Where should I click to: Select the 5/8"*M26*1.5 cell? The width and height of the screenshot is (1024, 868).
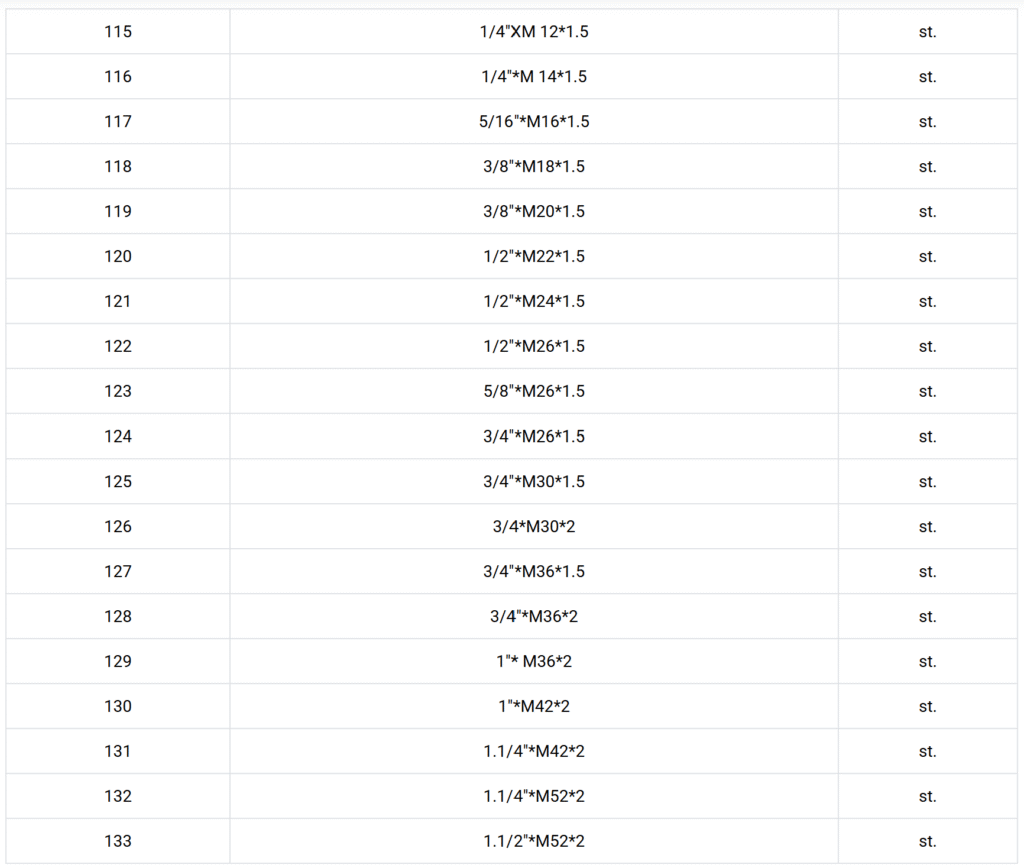533,392
